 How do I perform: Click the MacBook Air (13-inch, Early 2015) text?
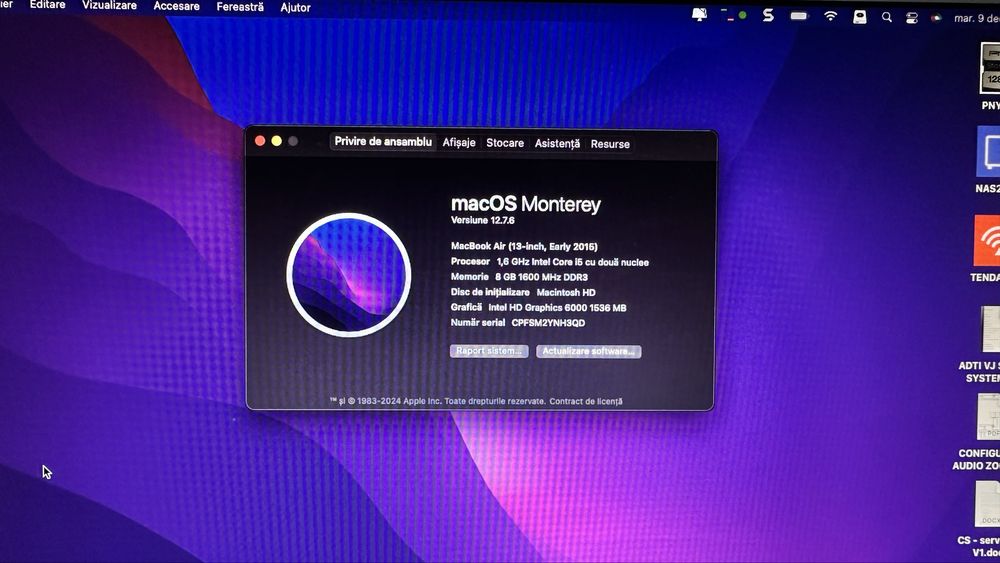[524, 246]
